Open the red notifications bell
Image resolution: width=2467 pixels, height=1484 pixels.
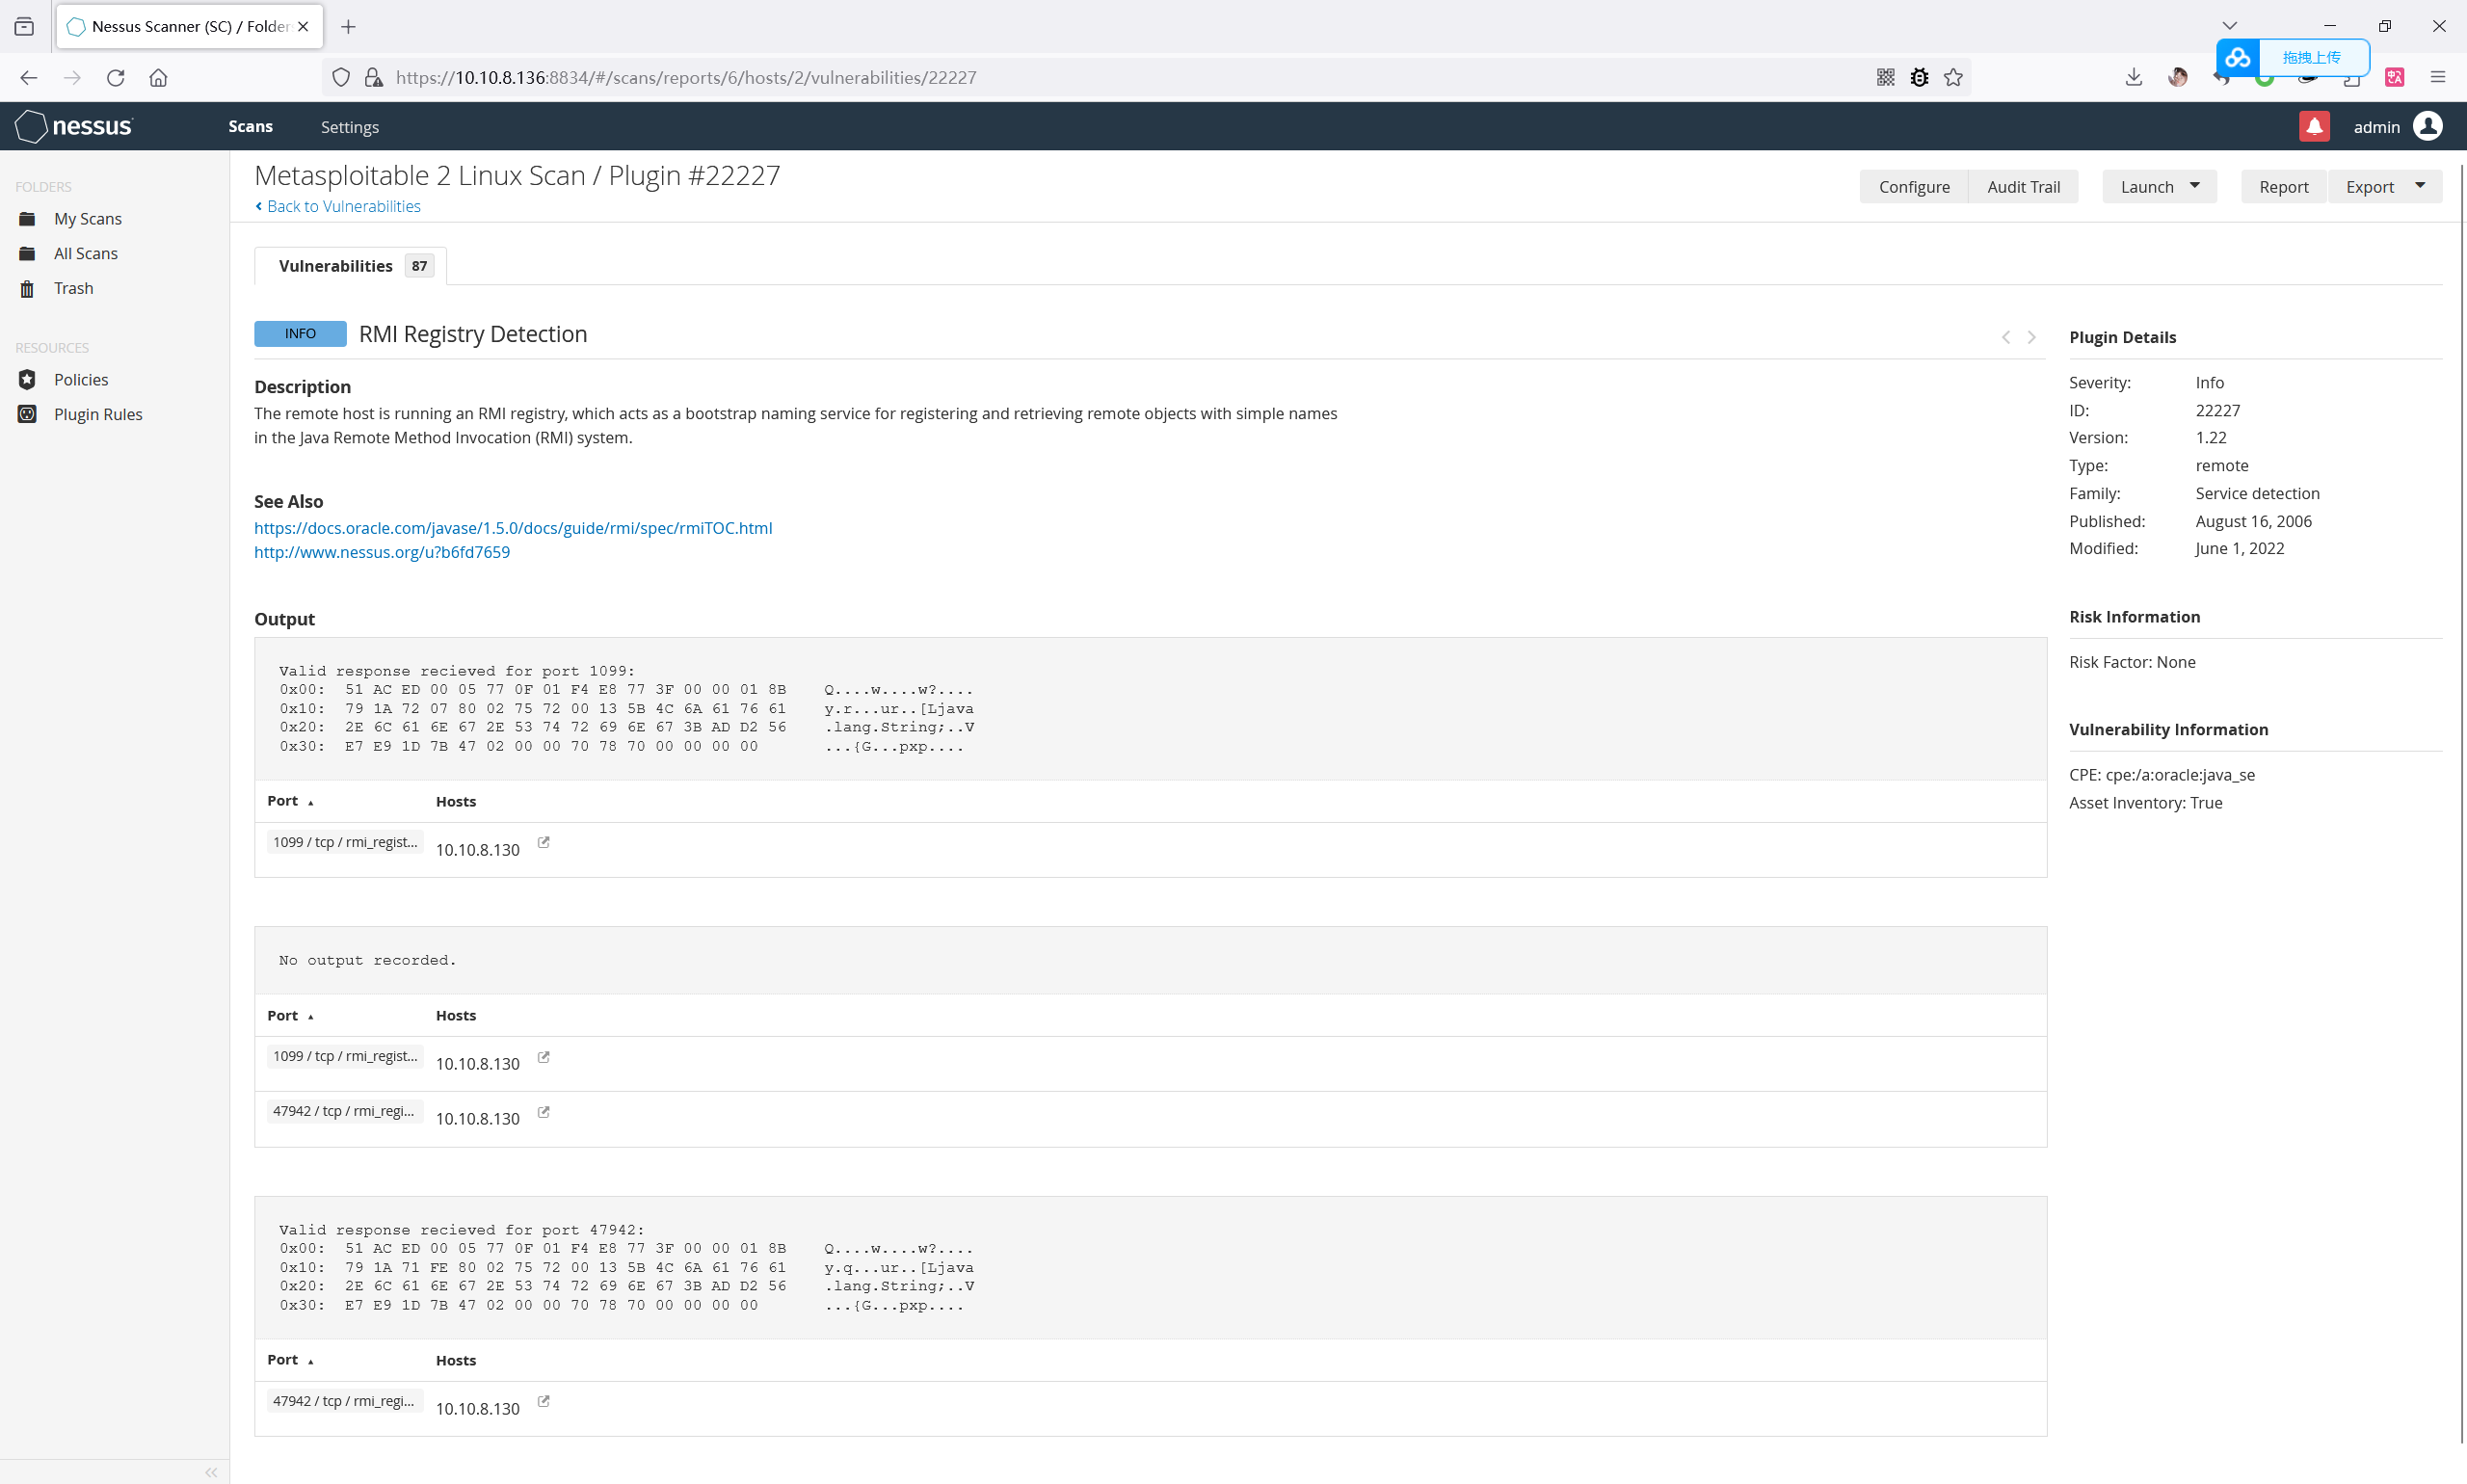[2314, 126]
